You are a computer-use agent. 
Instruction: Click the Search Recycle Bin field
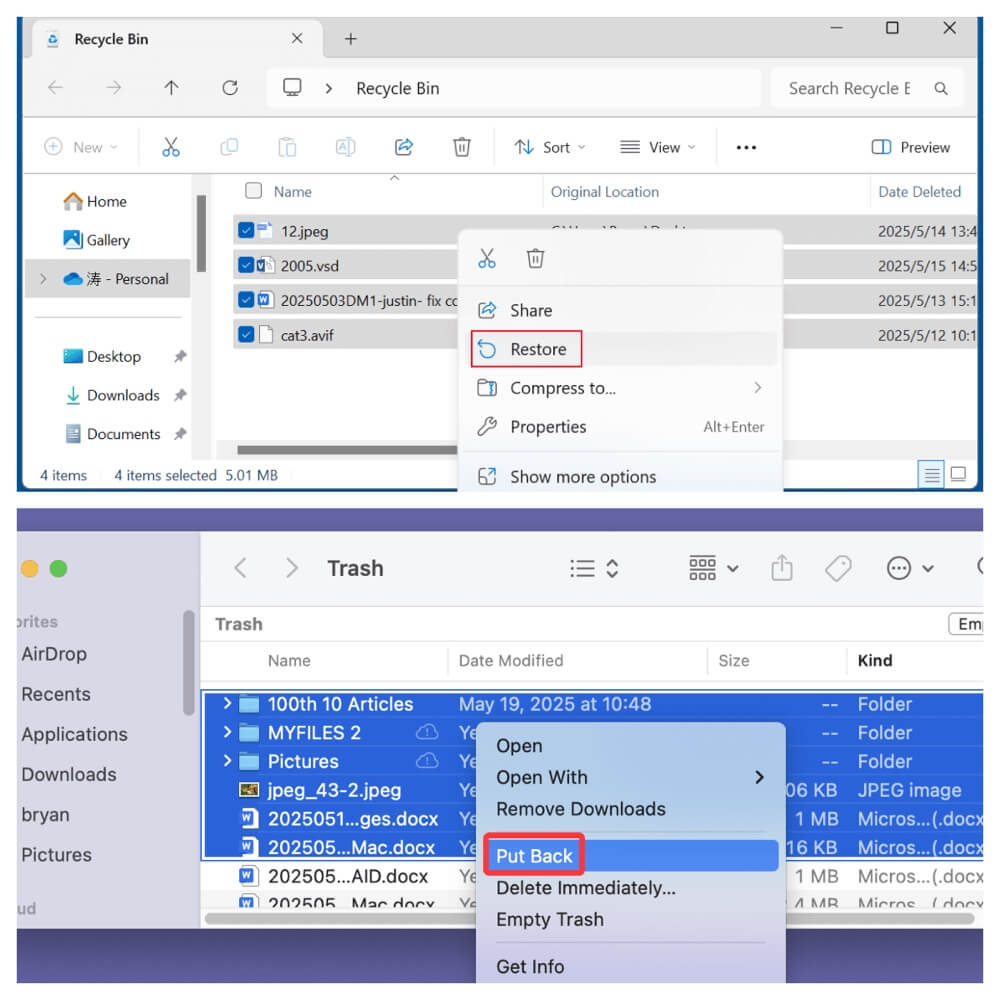click(851, 88)
